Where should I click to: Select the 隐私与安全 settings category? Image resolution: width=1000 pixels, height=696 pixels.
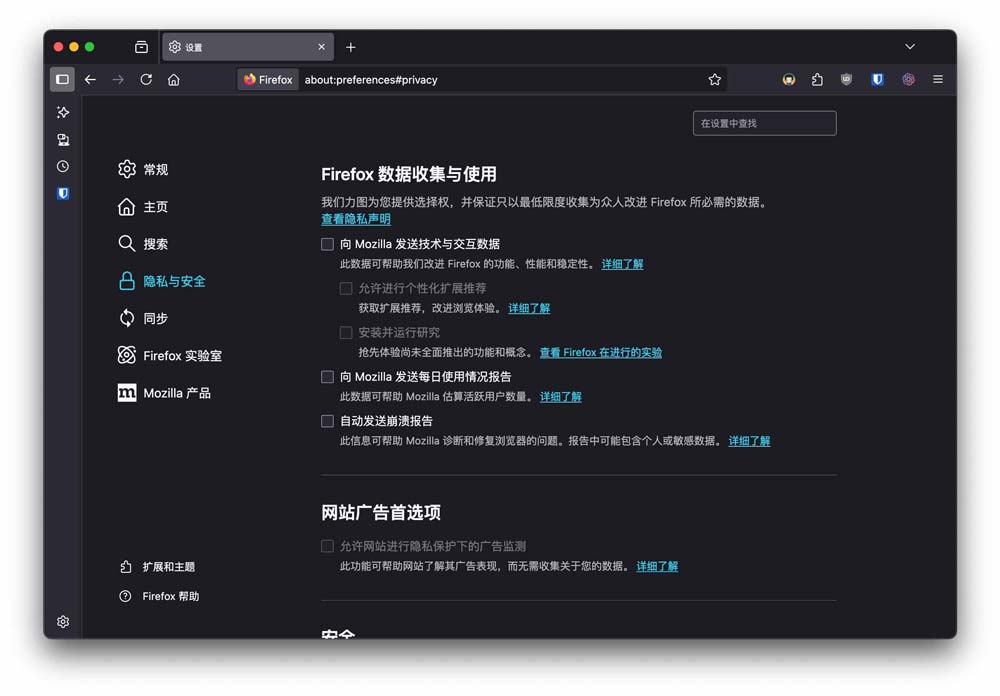click(162, 281)
